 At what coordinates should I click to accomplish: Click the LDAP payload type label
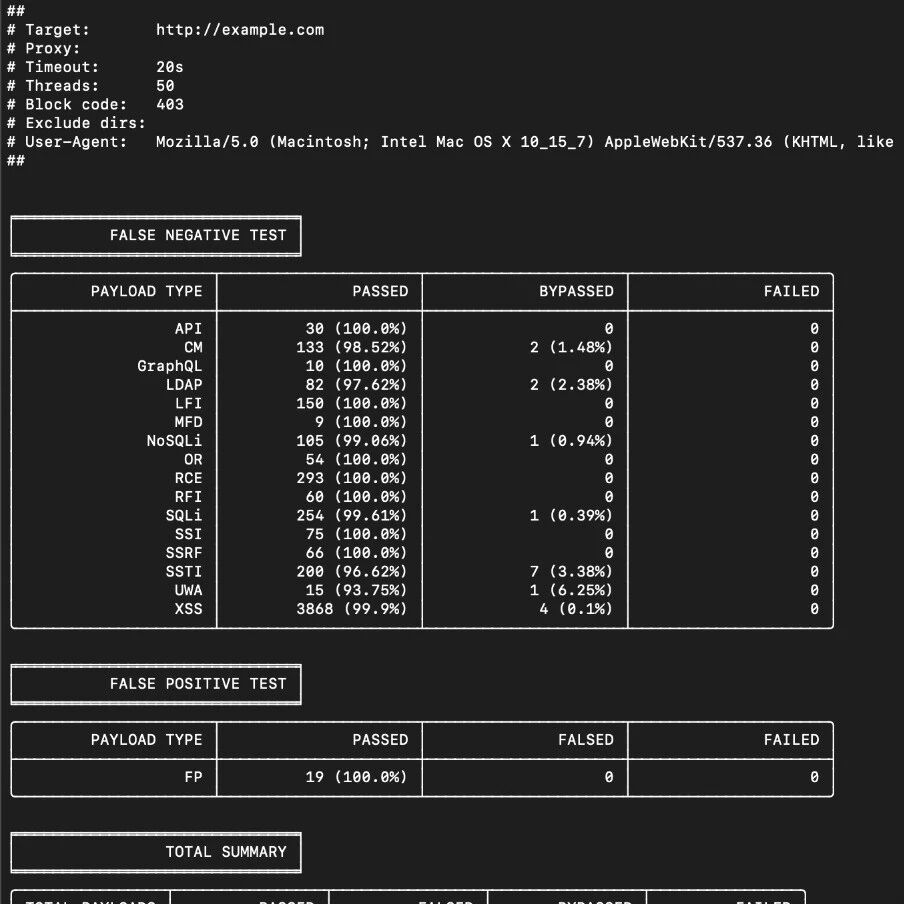(x=184, y=385)
